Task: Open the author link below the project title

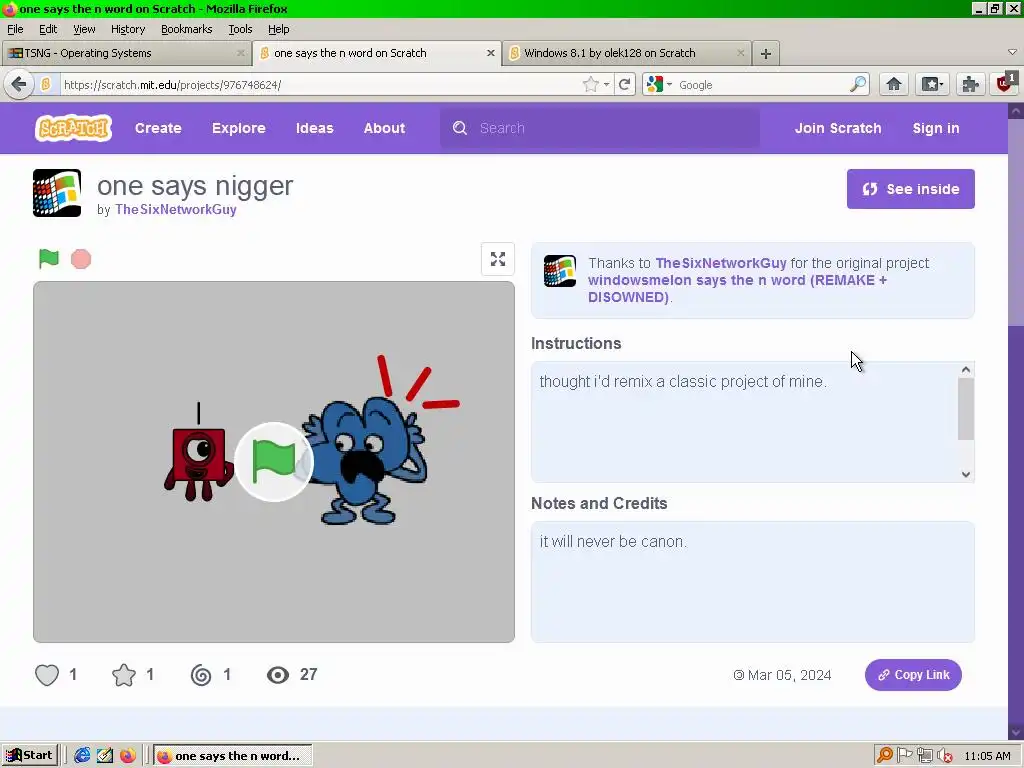Action: click(x=176, y=210)
